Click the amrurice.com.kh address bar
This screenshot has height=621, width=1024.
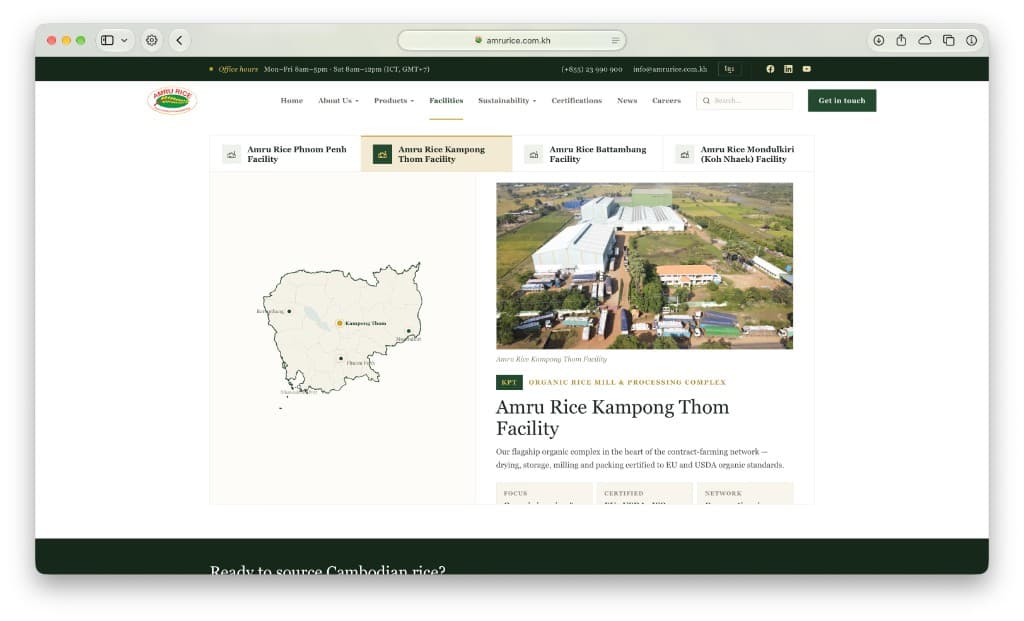pyautogui.click(x=512, y=40)
